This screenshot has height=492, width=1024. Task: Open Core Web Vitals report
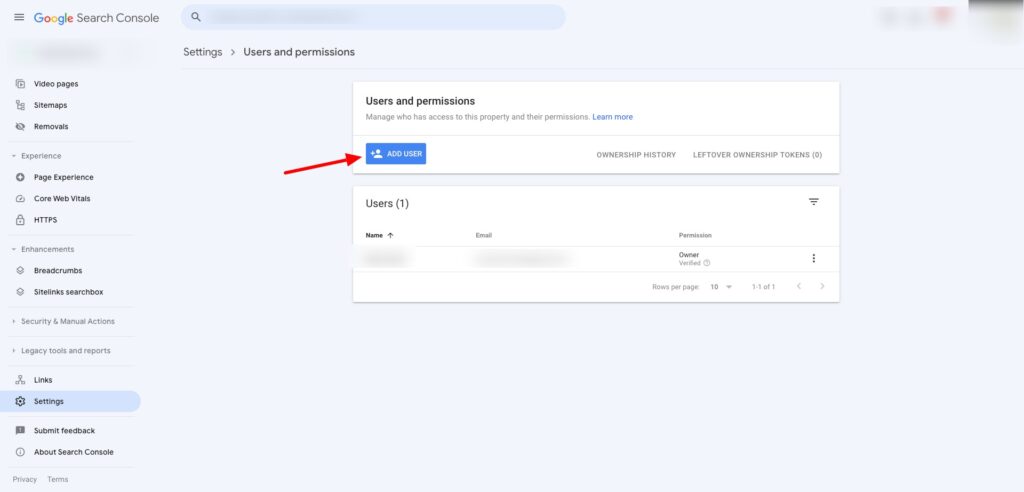[x=62, y=199]
